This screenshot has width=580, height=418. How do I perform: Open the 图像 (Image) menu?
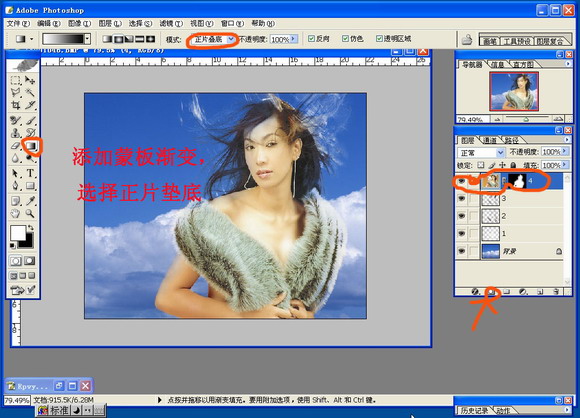(x=80, y=23)
